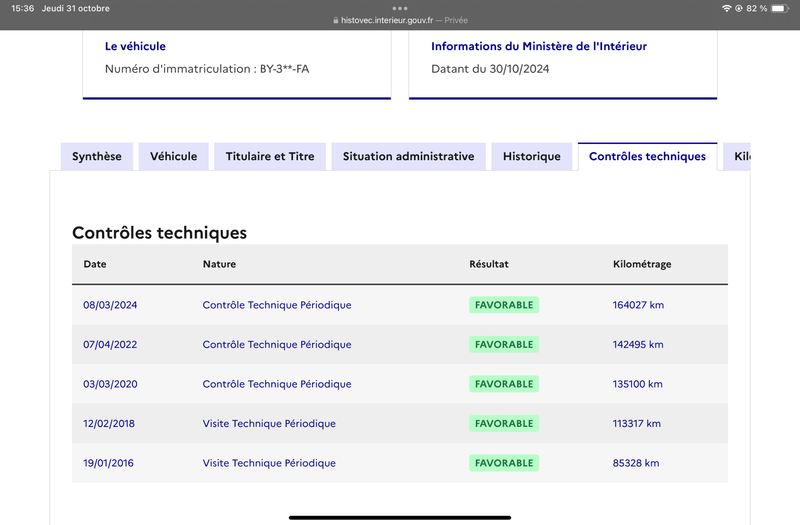The width and height of the screenshot is (800, 525).
Task: Click Contrôle Technique Périodique in 03/03/2020 row
Action: point(277,384)
